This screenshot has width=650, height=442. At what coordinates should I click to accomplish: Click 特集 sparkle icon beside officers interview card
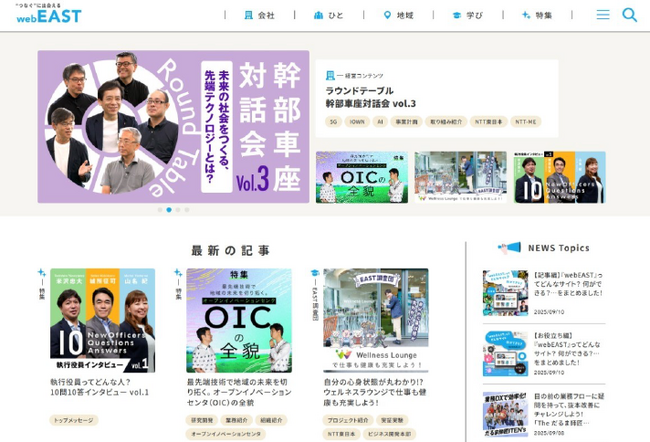coord(41,273)
